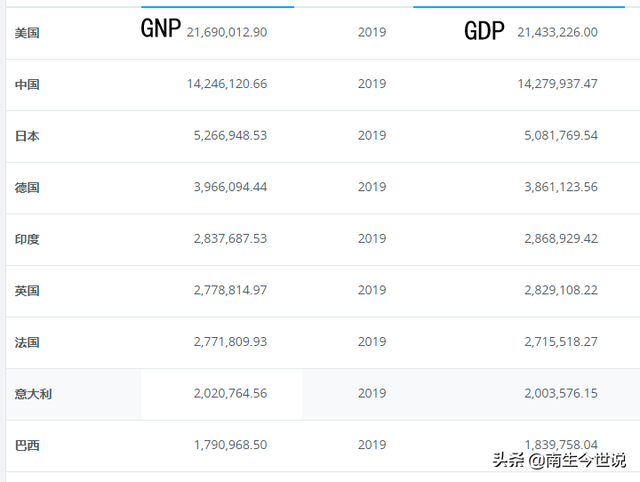Click the 德国 row label
640x482 pixels.
27,188
